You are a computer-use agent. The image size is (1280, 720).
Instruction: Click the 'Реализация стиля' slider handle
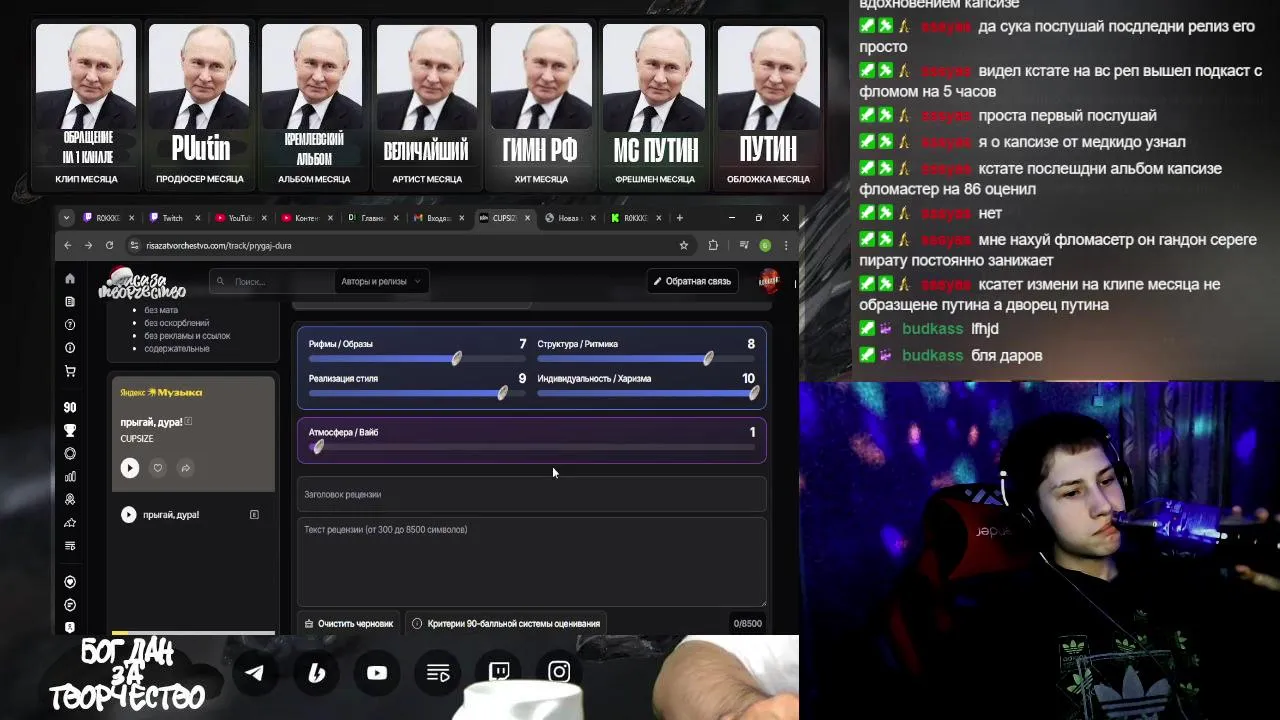click(x=503, y=393)
